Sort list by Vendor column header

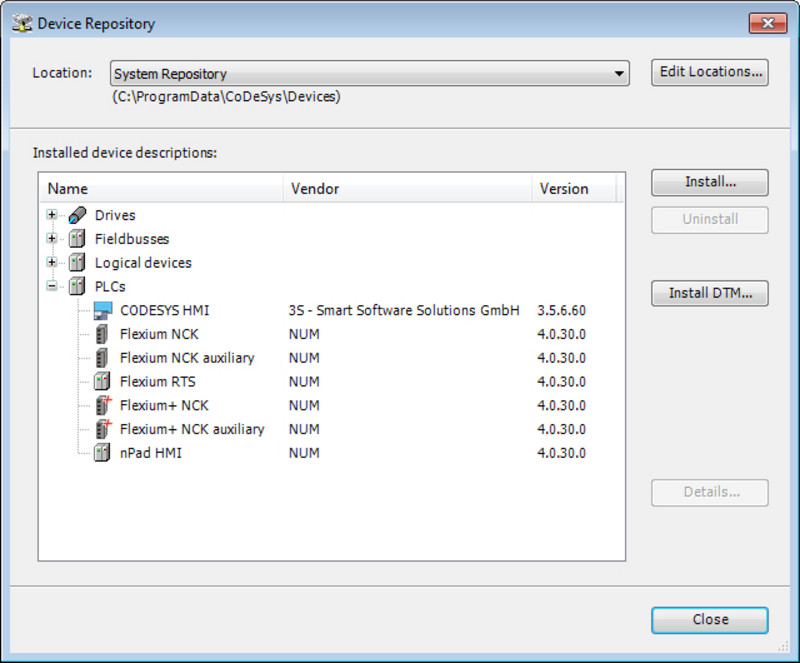pos(405,188)
